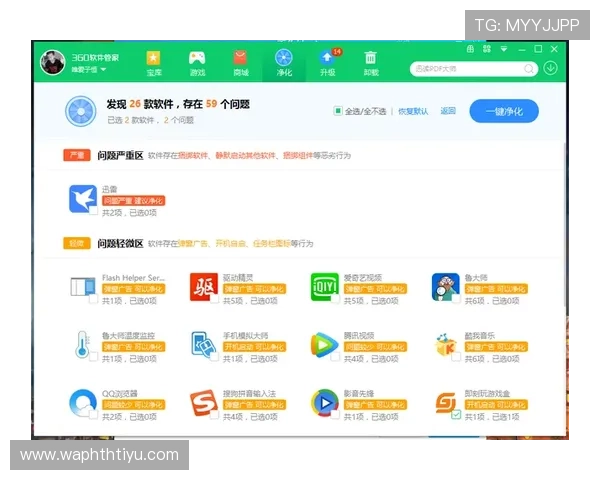The width and height of the screenshot is (600, 480).
Task: Toggle the 全选/全不选 checkbox
Action: click(338, 111)
